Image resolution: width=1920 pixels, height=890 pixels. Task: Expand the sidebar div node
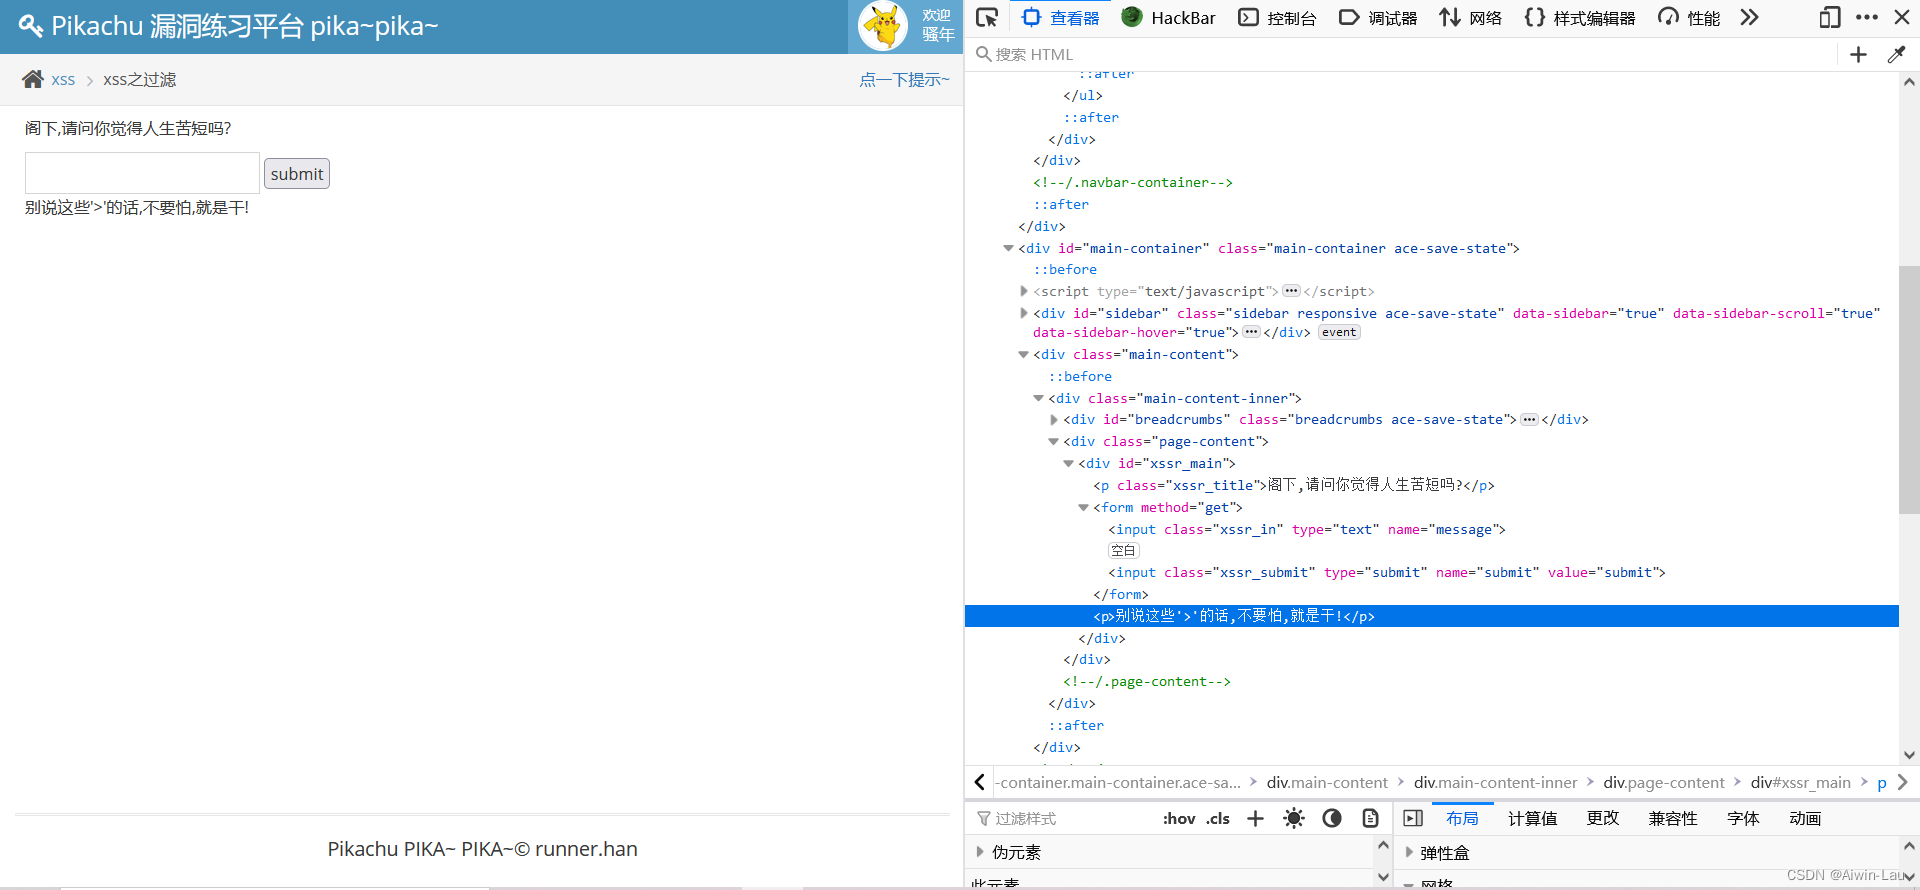coord(1023,313)
